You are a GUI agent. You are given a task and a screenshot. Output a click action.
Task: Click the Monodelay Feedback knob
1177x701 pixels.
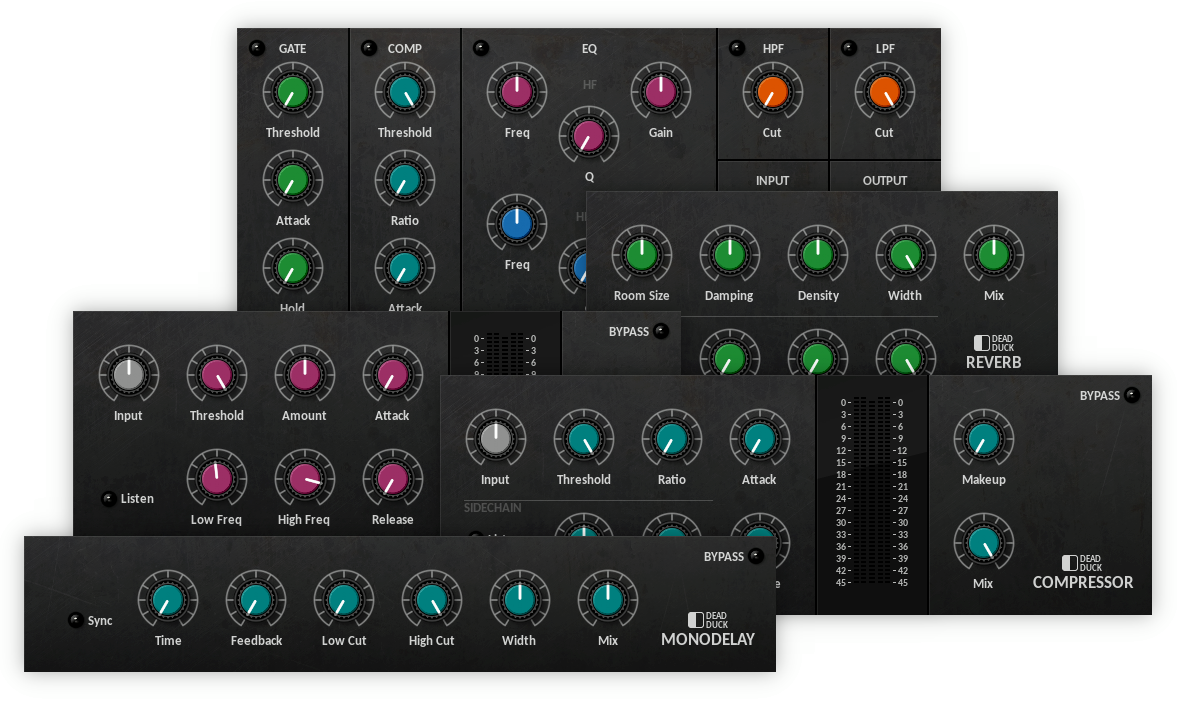pos(255,600)
